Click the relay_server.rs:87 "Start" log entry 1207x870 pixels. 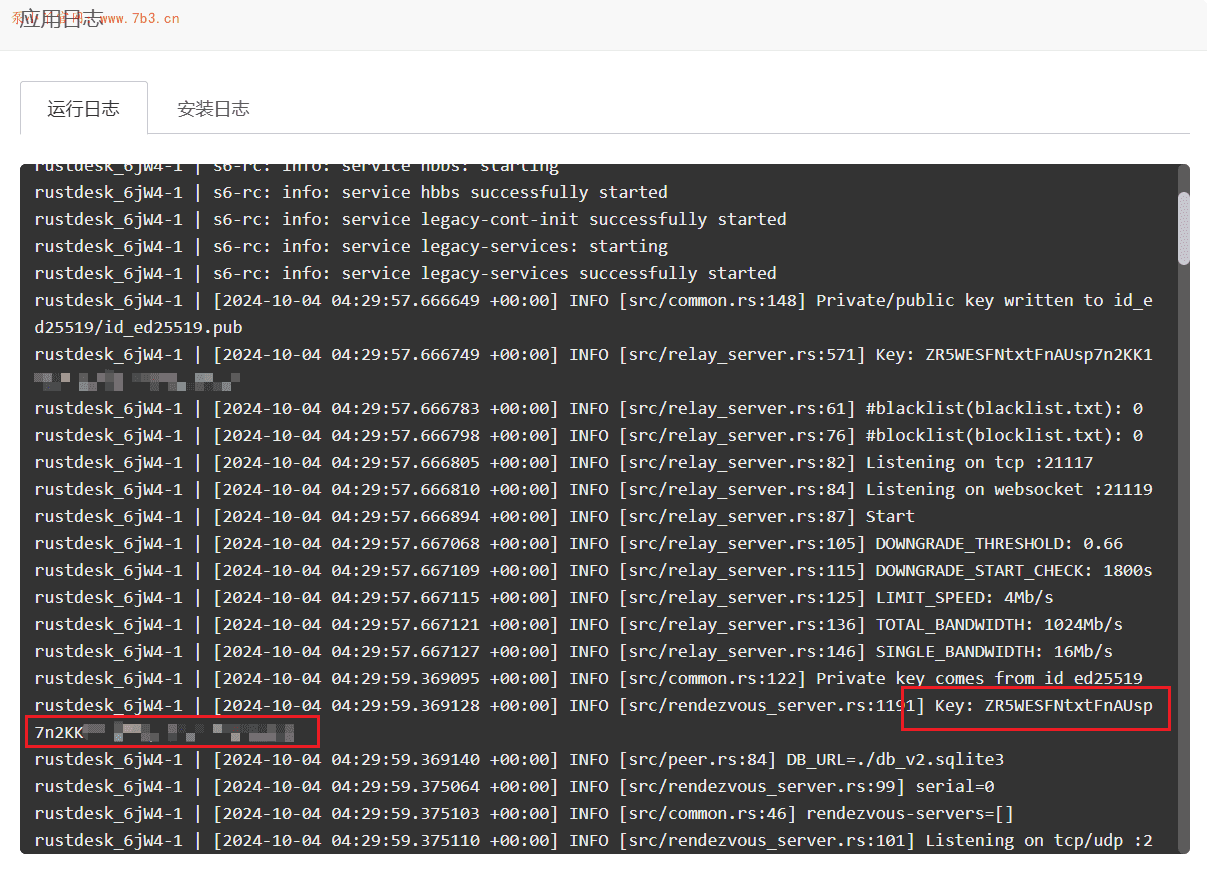tap(474, 516)
